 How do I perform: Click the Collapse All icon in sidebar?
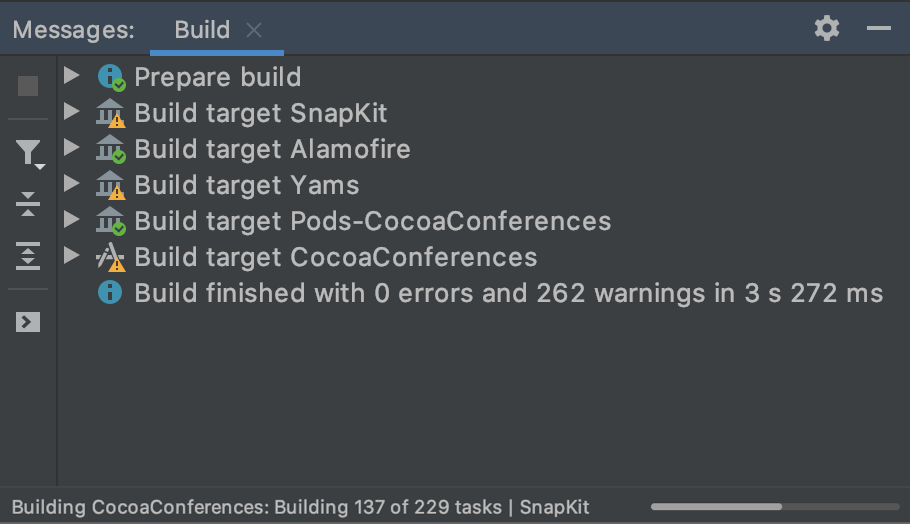tap(28, 204)
